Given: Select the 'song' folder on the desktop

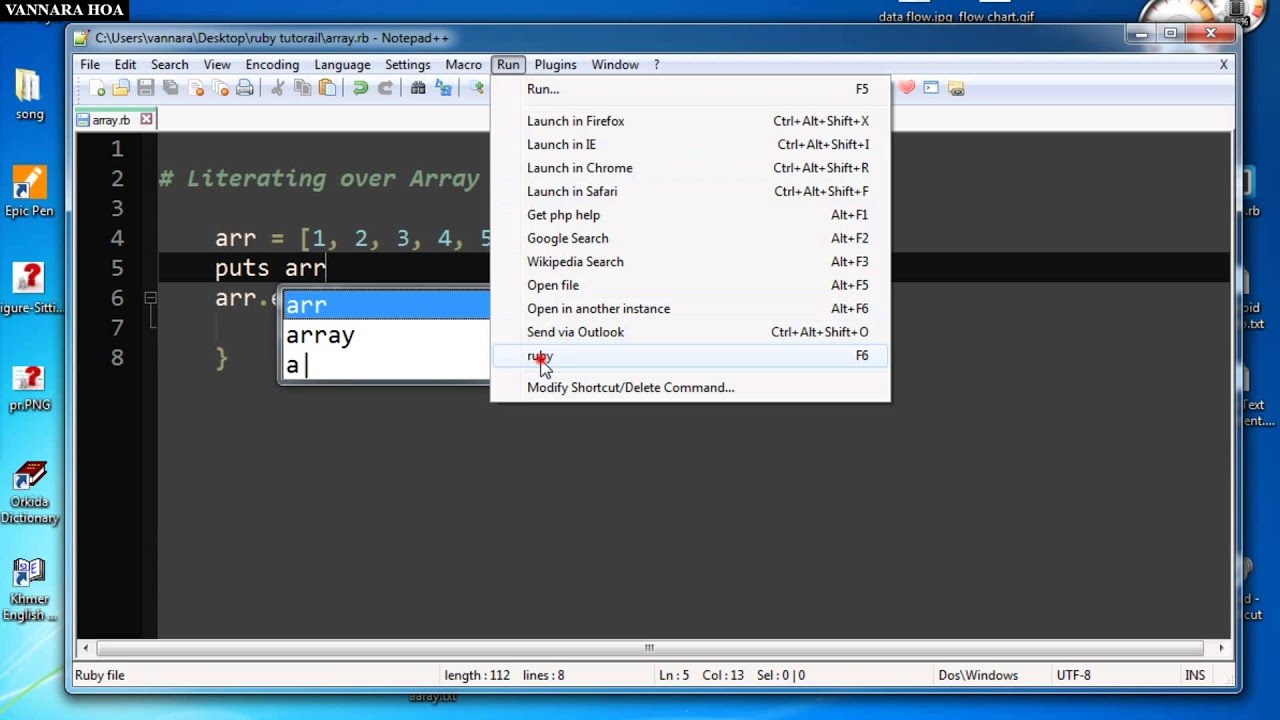Looking at the screenshot, I should (x=29, y=96).
